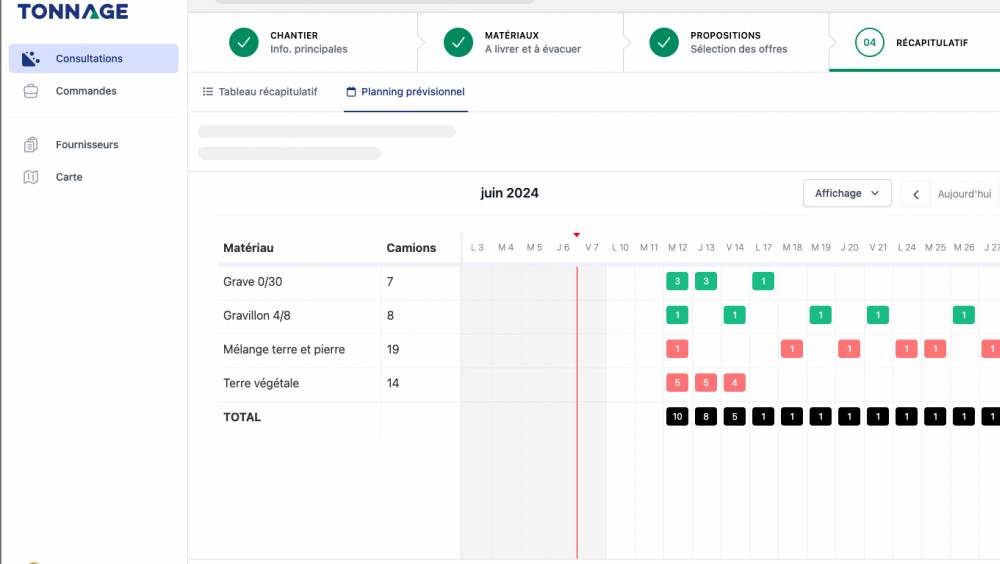Click the Carte map icon

(x=31, y=177)
